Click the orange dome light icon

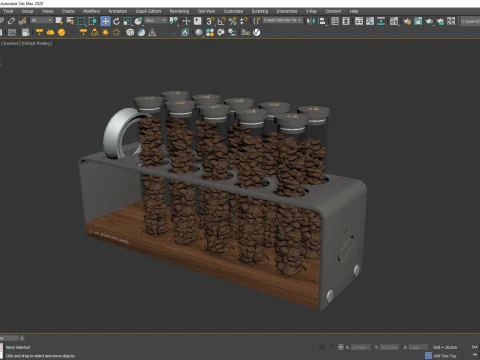coord(50,32)
